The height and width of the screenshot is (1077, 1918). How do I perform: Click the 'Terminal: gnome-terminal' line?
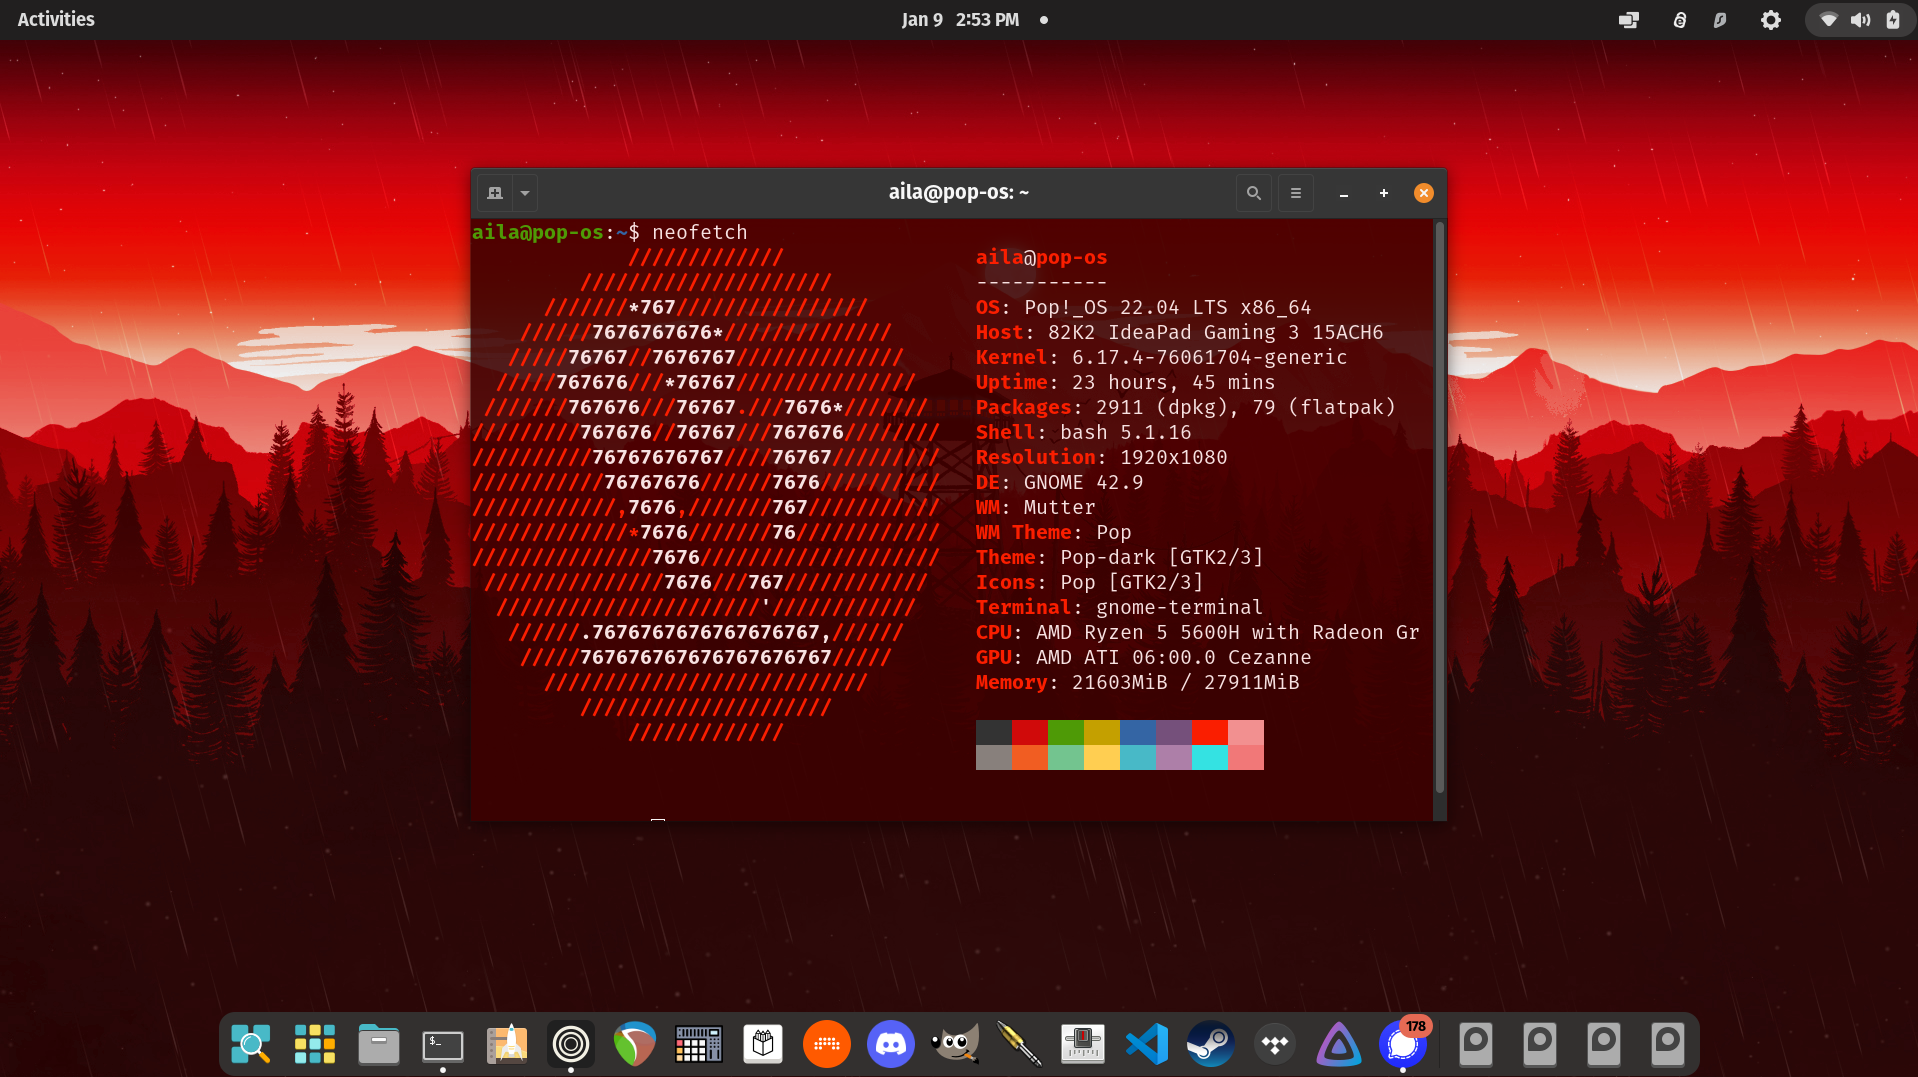[1120, 607]
